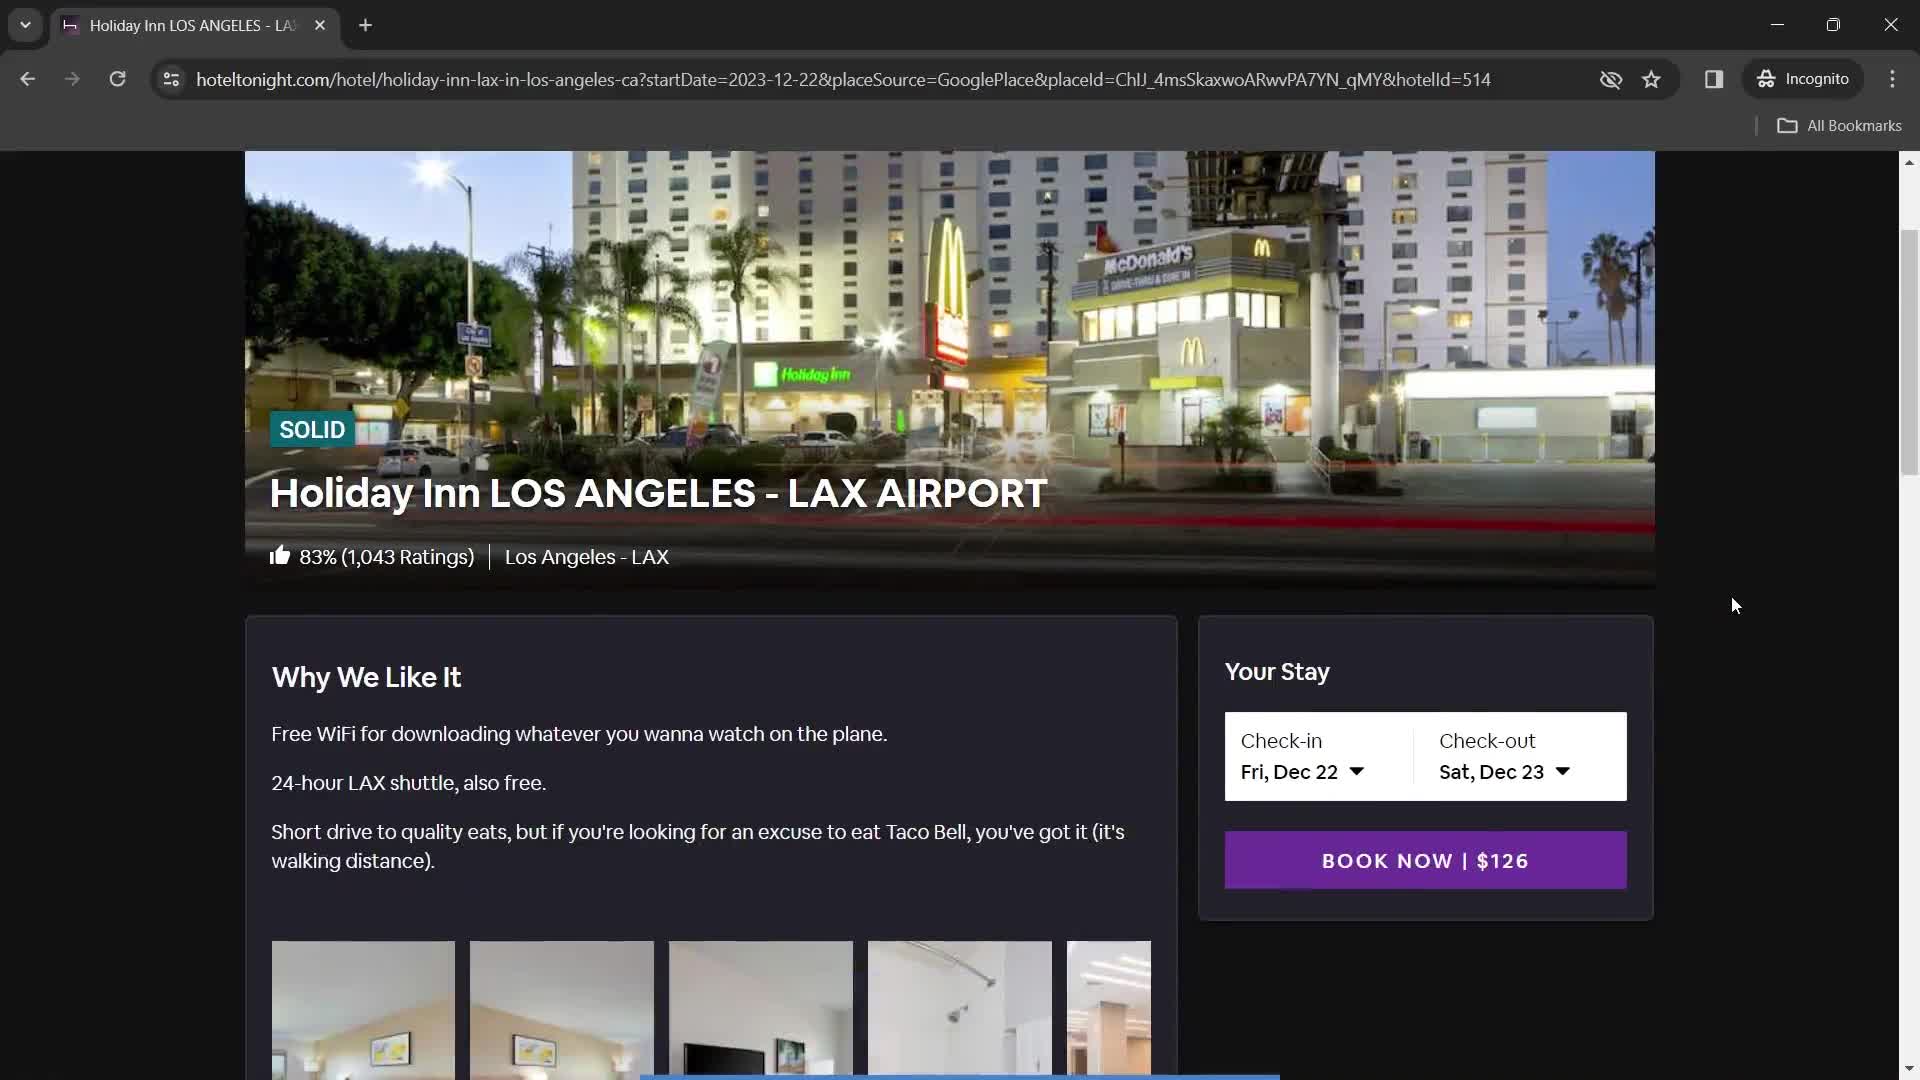Open a new browser tab
Viewport: 1920px width, 1080px height.
click(365, 25)
